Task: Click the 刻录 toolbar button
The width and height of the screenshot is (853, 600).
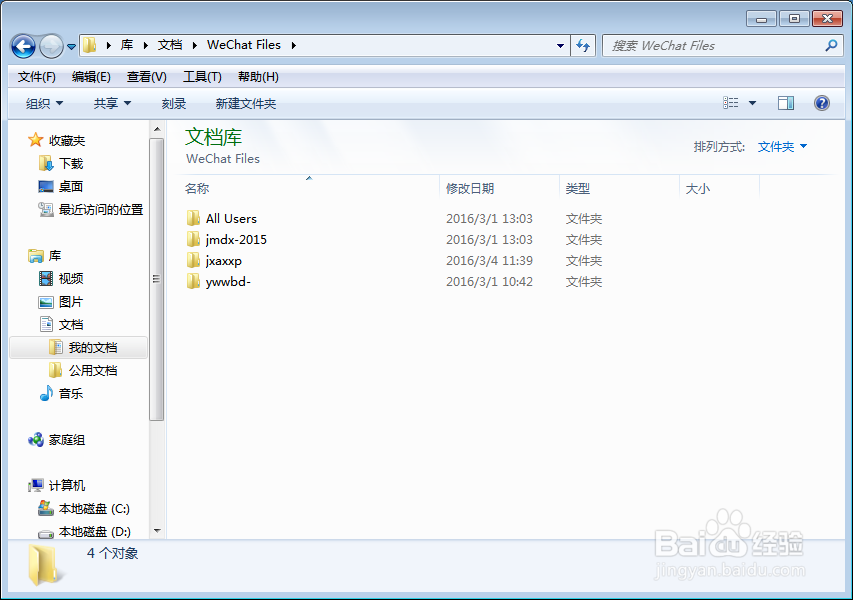Action: [x=174, y=103]
